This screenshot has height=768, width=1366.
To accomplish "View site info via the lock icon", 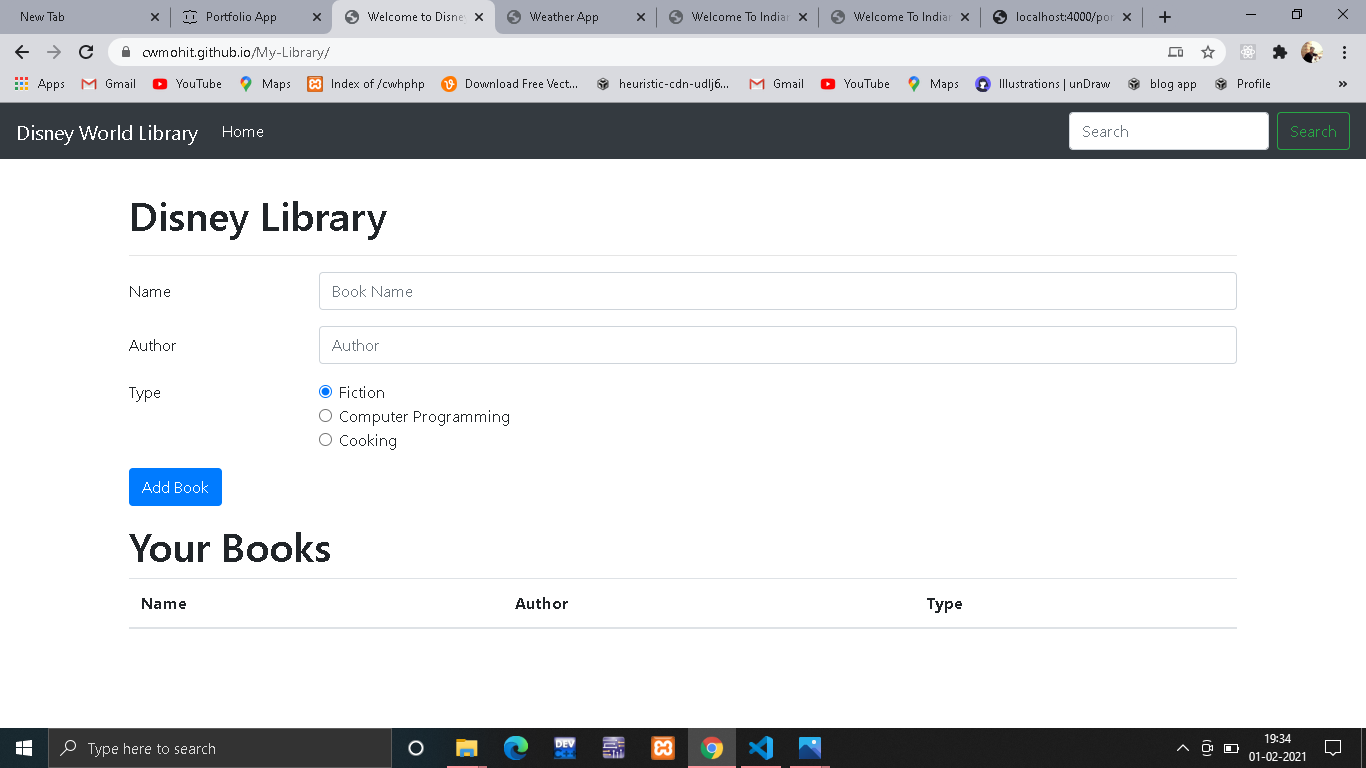I will click(x=125, y=52).
